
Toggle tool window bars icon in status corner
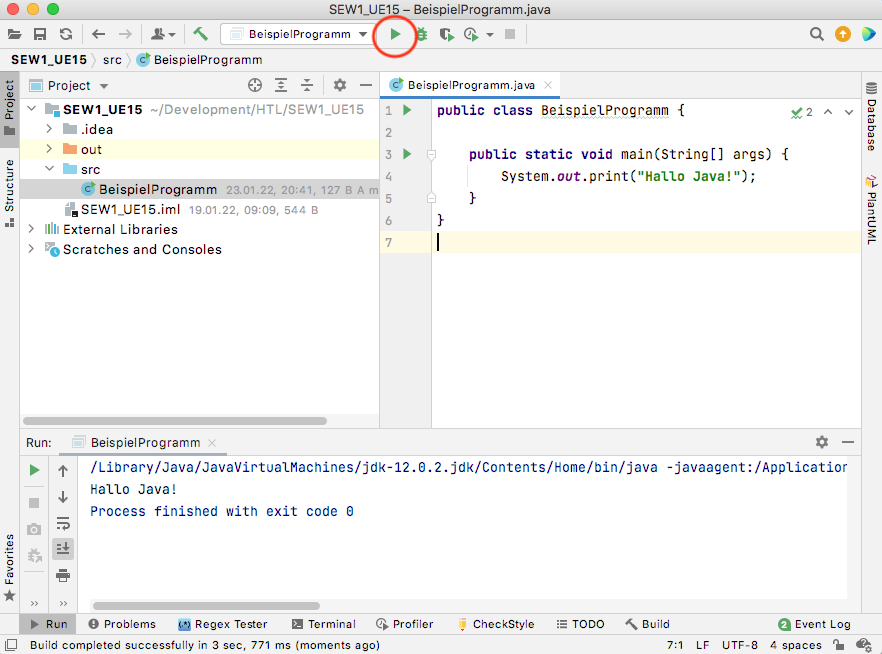(11, 644)
